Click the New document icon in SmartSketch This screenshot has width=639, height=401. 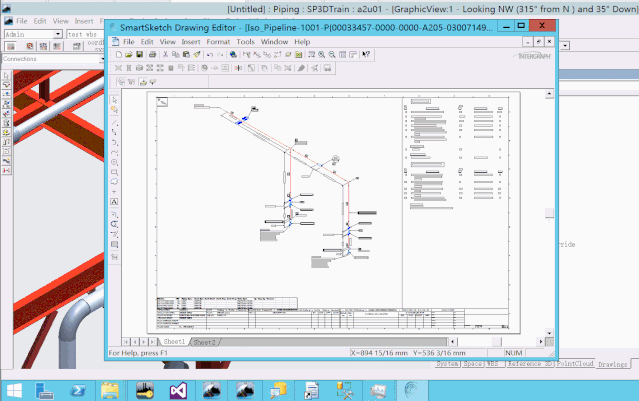click(119, 55)
